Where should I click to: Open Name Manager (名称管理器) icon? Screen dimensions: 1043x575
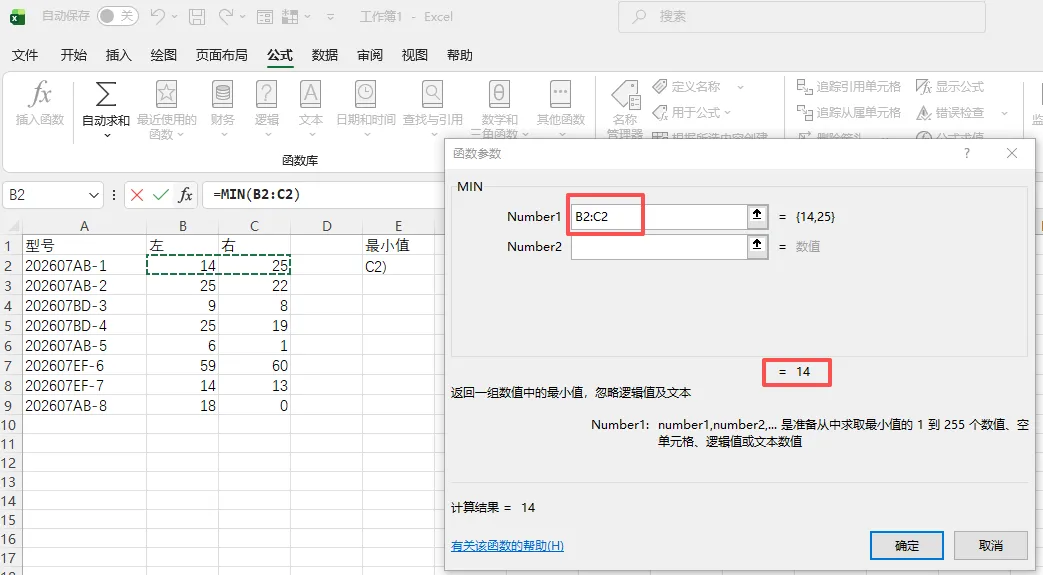coord(625,95)
